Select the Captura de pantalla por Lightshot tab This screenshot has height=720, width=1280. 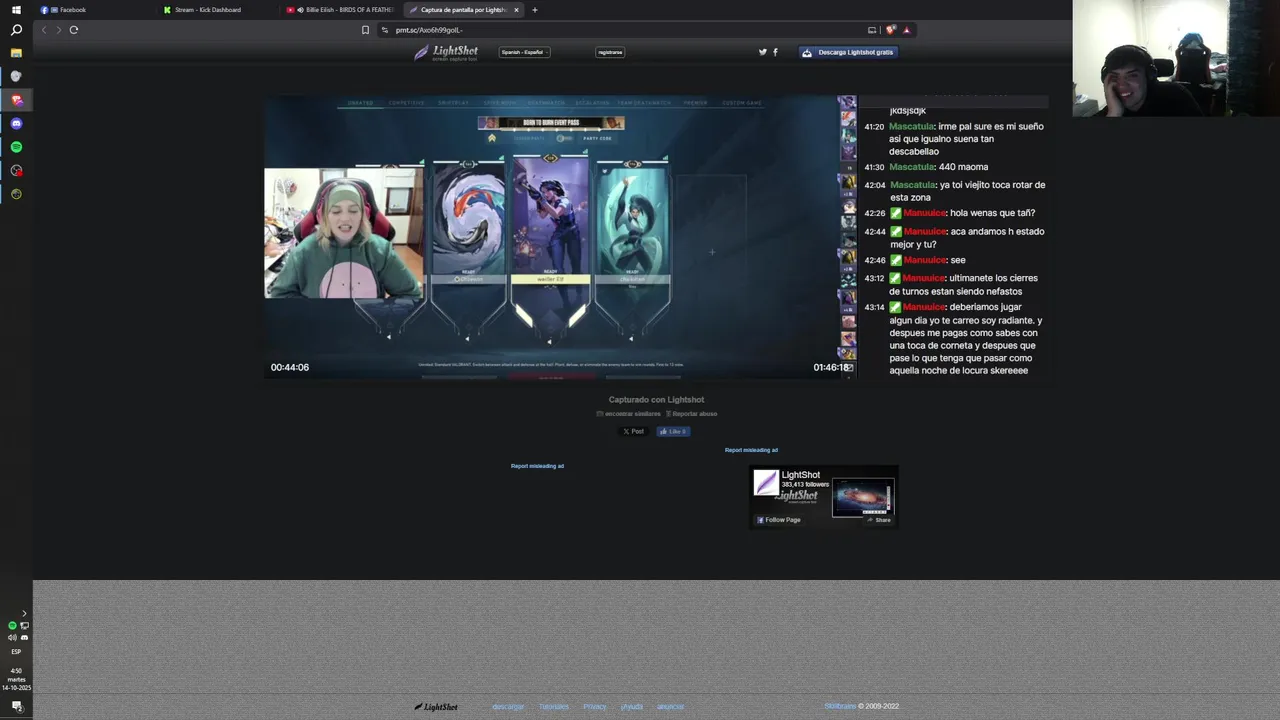(462, 10)
